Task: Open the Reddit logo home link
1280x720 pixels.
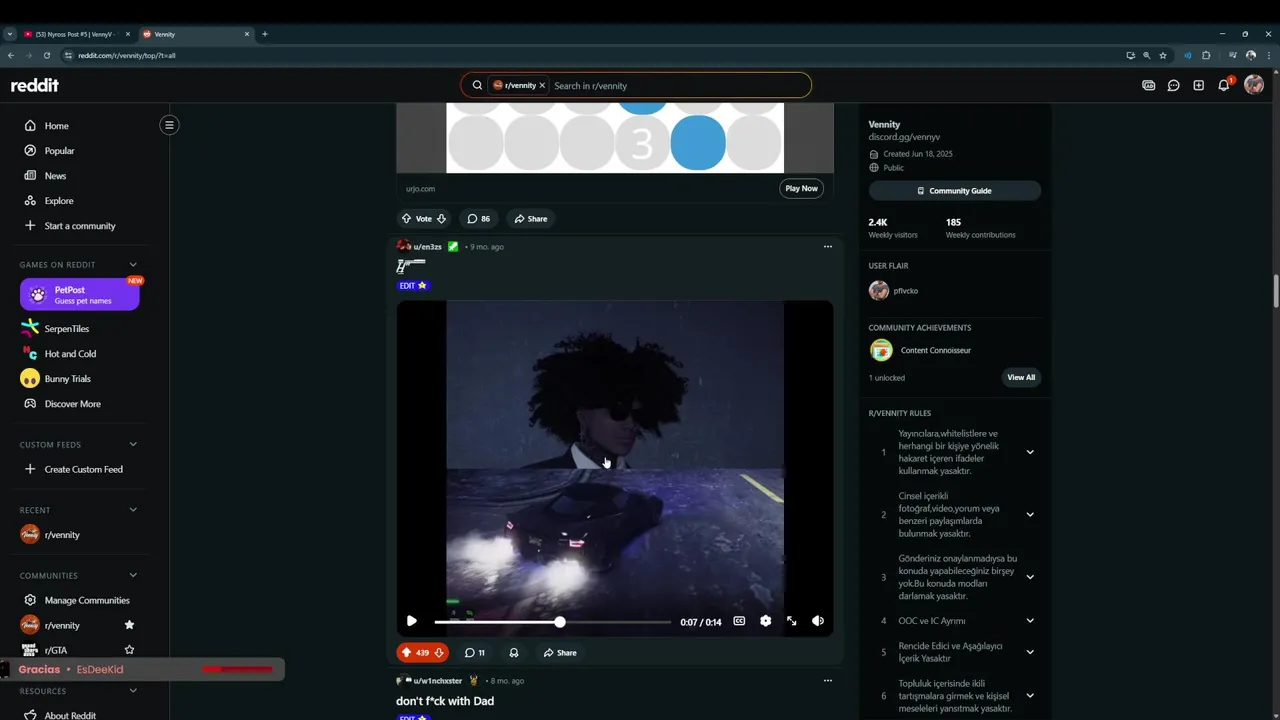Action: [35, 86]
